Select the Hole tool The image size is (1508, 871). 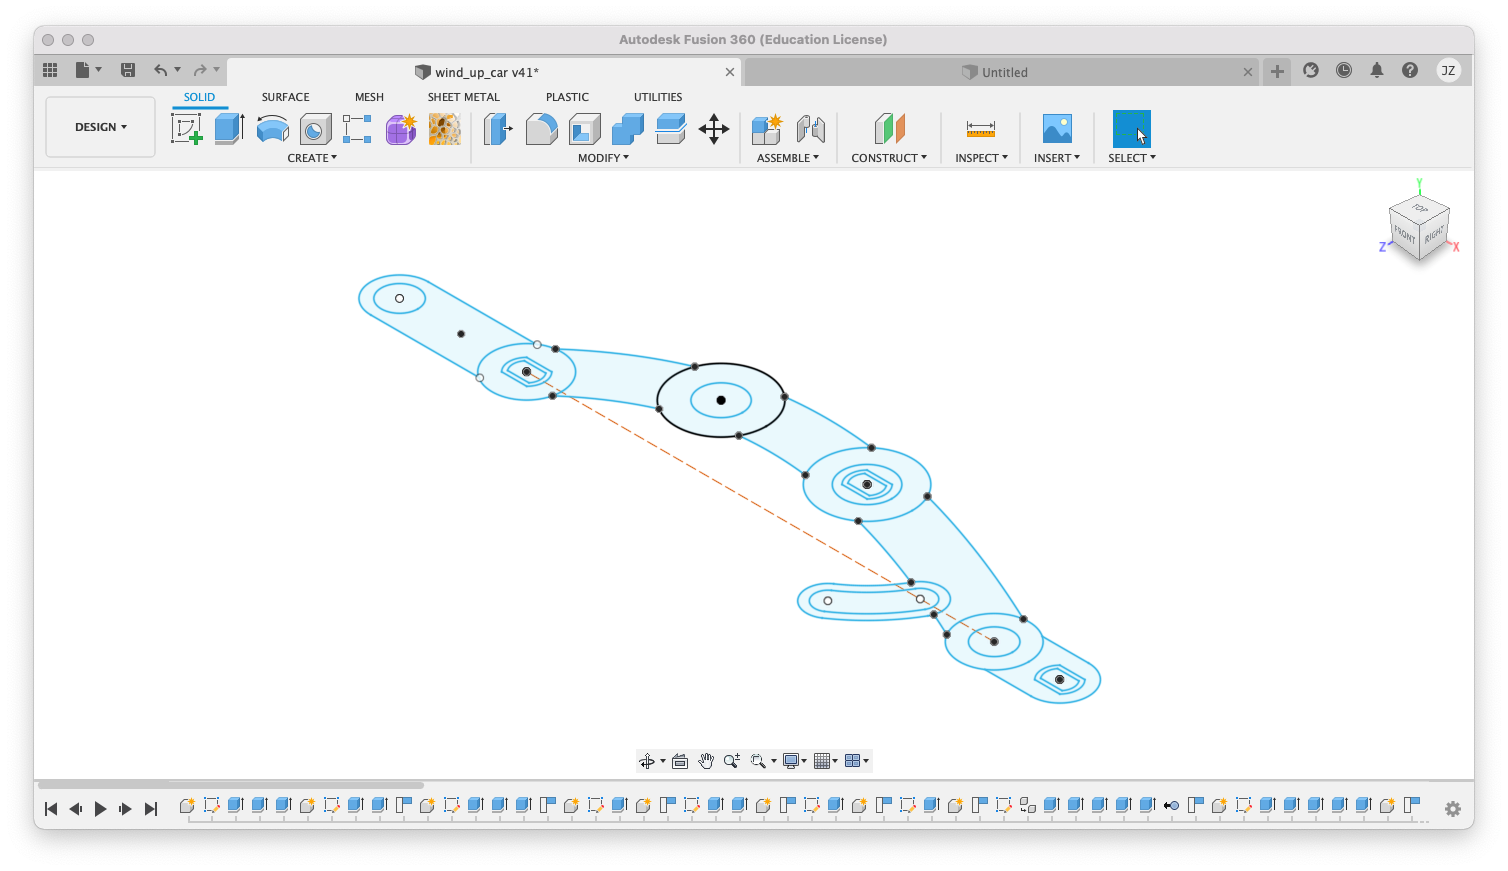point(316,129)
